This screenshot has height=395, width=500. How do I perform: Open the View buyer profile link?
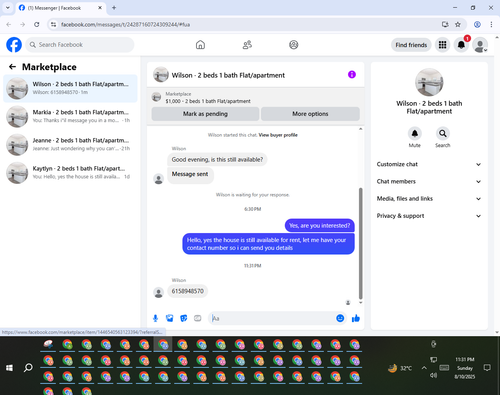(278, 135)
